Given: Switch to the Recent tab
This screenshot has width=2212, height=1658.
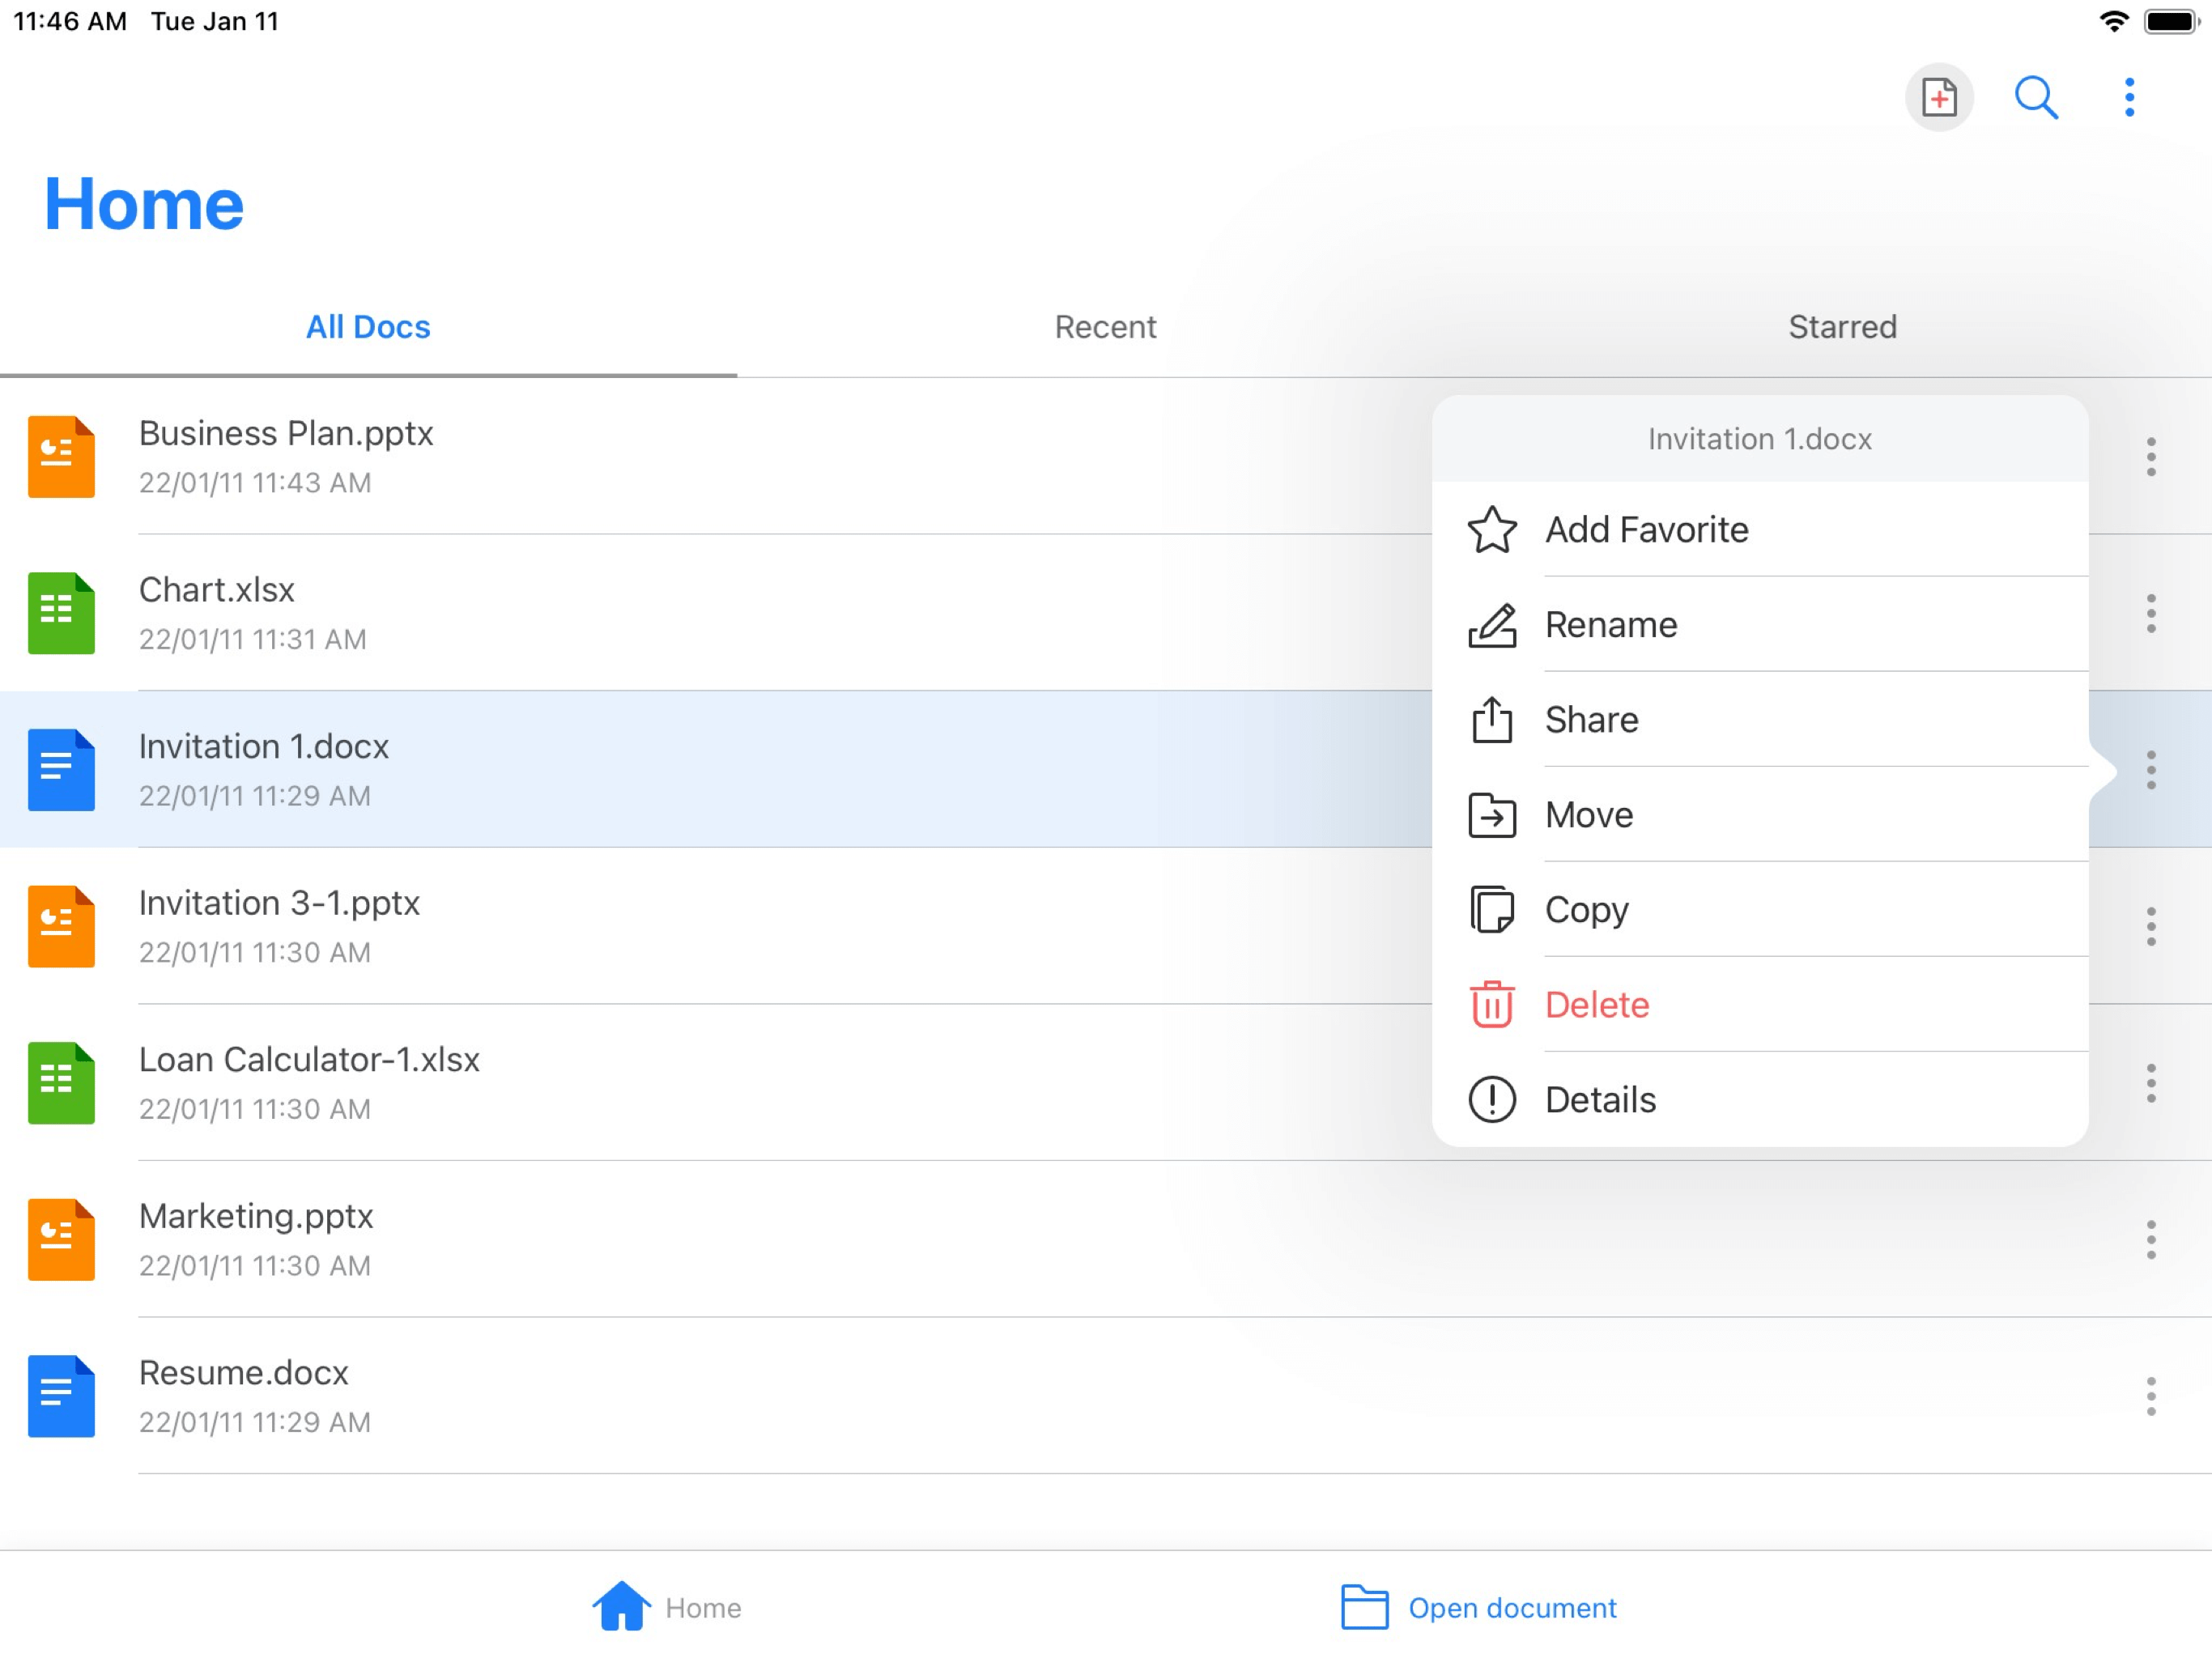Looking at the screenshot, I should 1105,327.
